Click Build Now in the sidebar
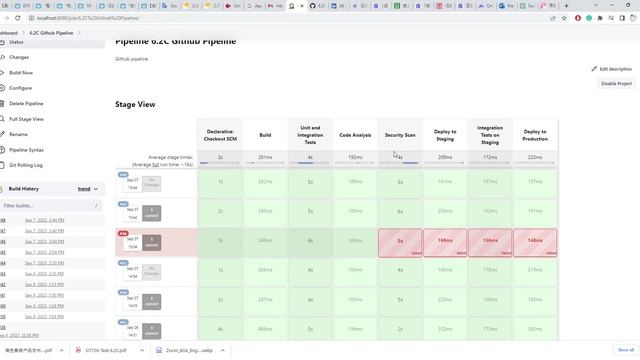 coord(21,73)
